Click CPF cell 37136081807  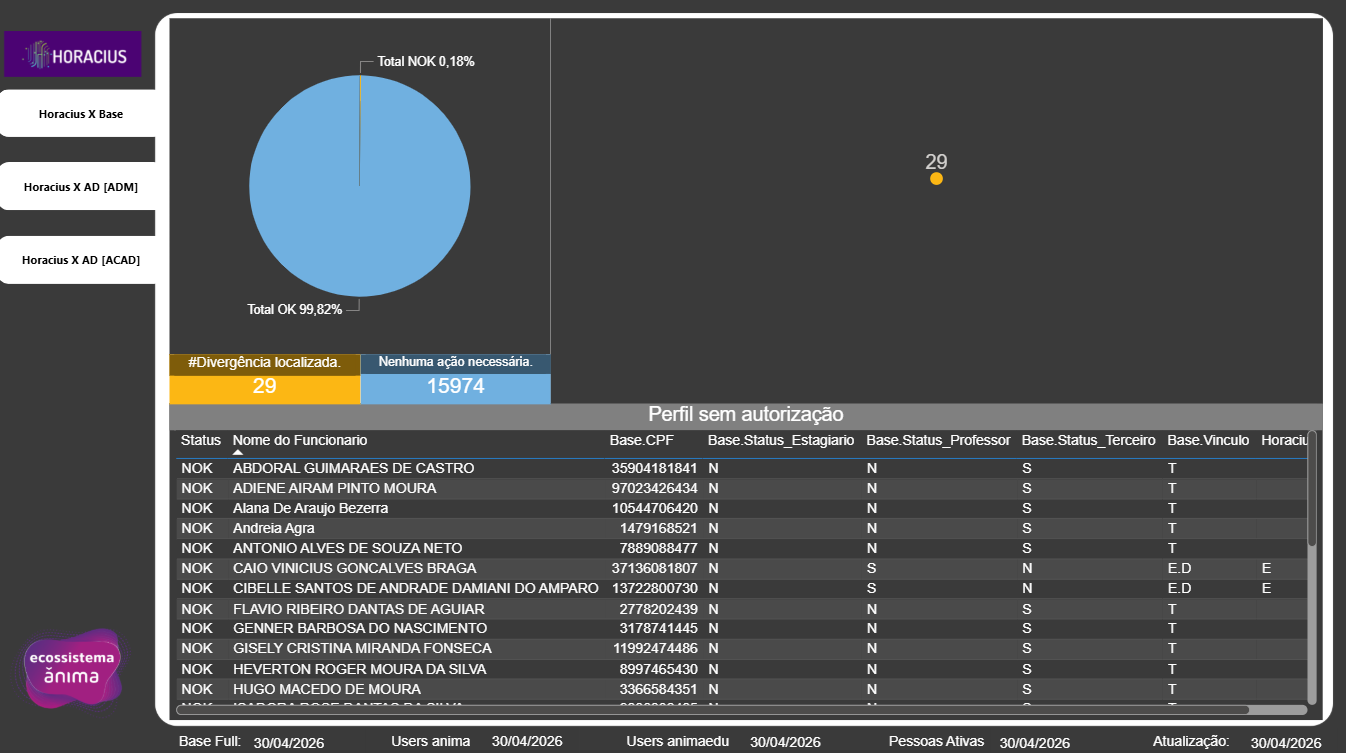(x=654, y=568)
